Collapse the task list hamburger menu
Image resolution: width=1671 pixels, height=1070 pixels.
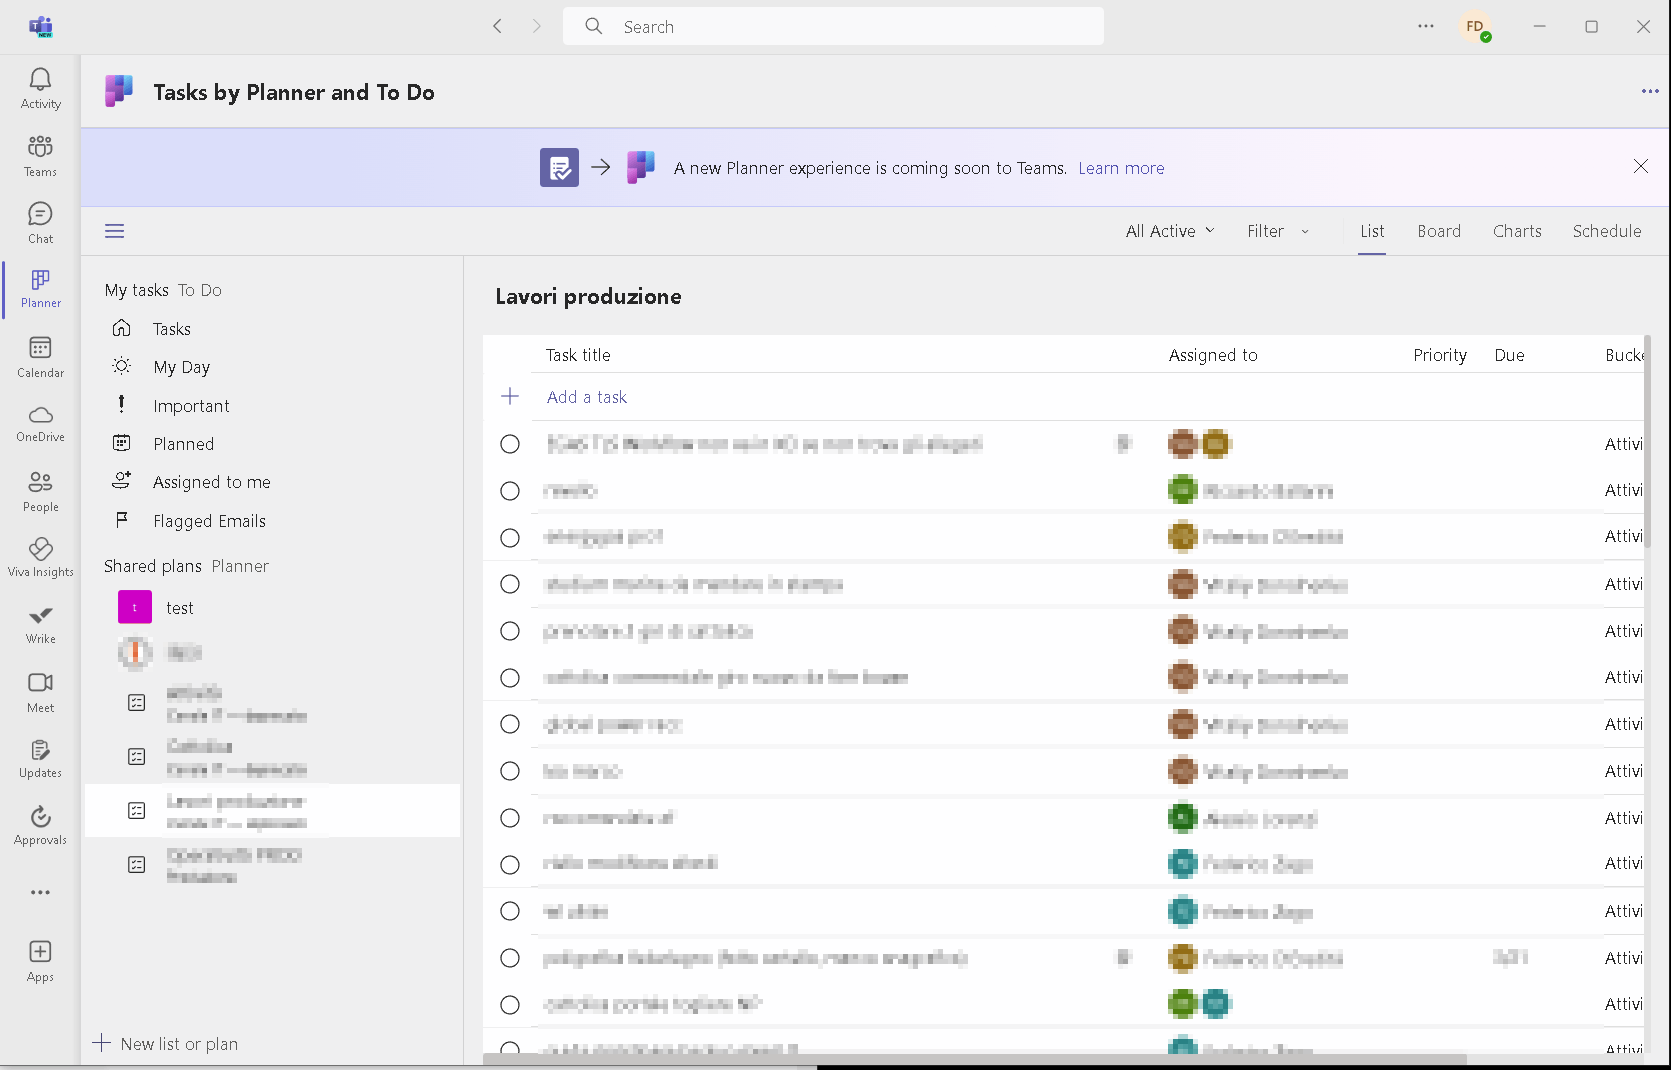(115, 231)
